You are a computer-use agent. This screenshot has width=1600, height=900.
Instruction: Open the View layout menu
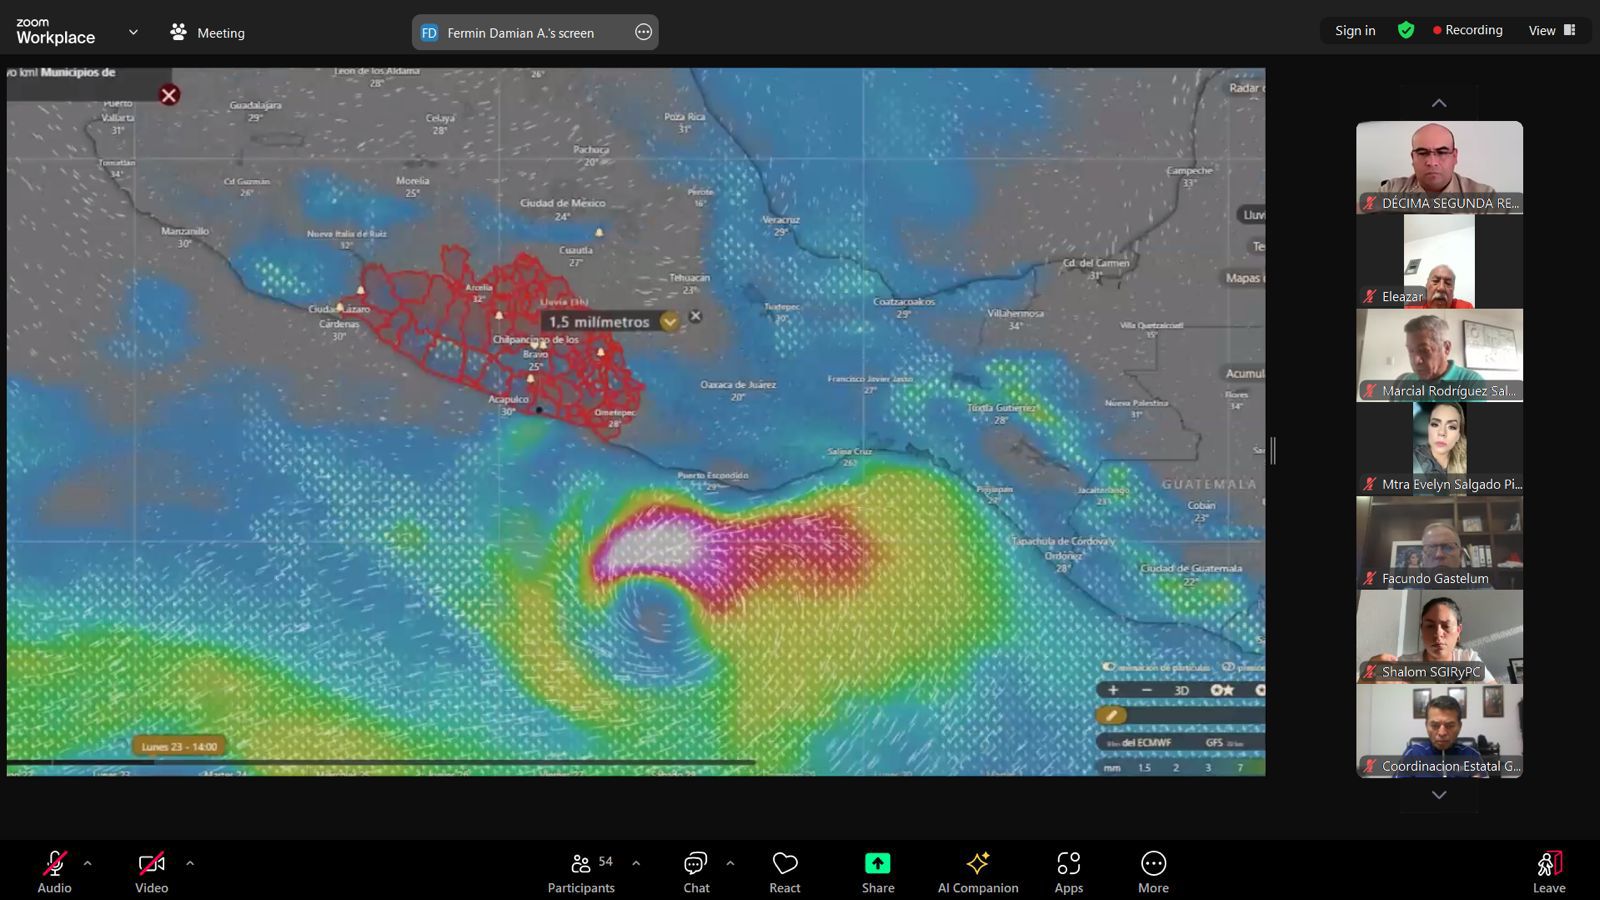1551,30
